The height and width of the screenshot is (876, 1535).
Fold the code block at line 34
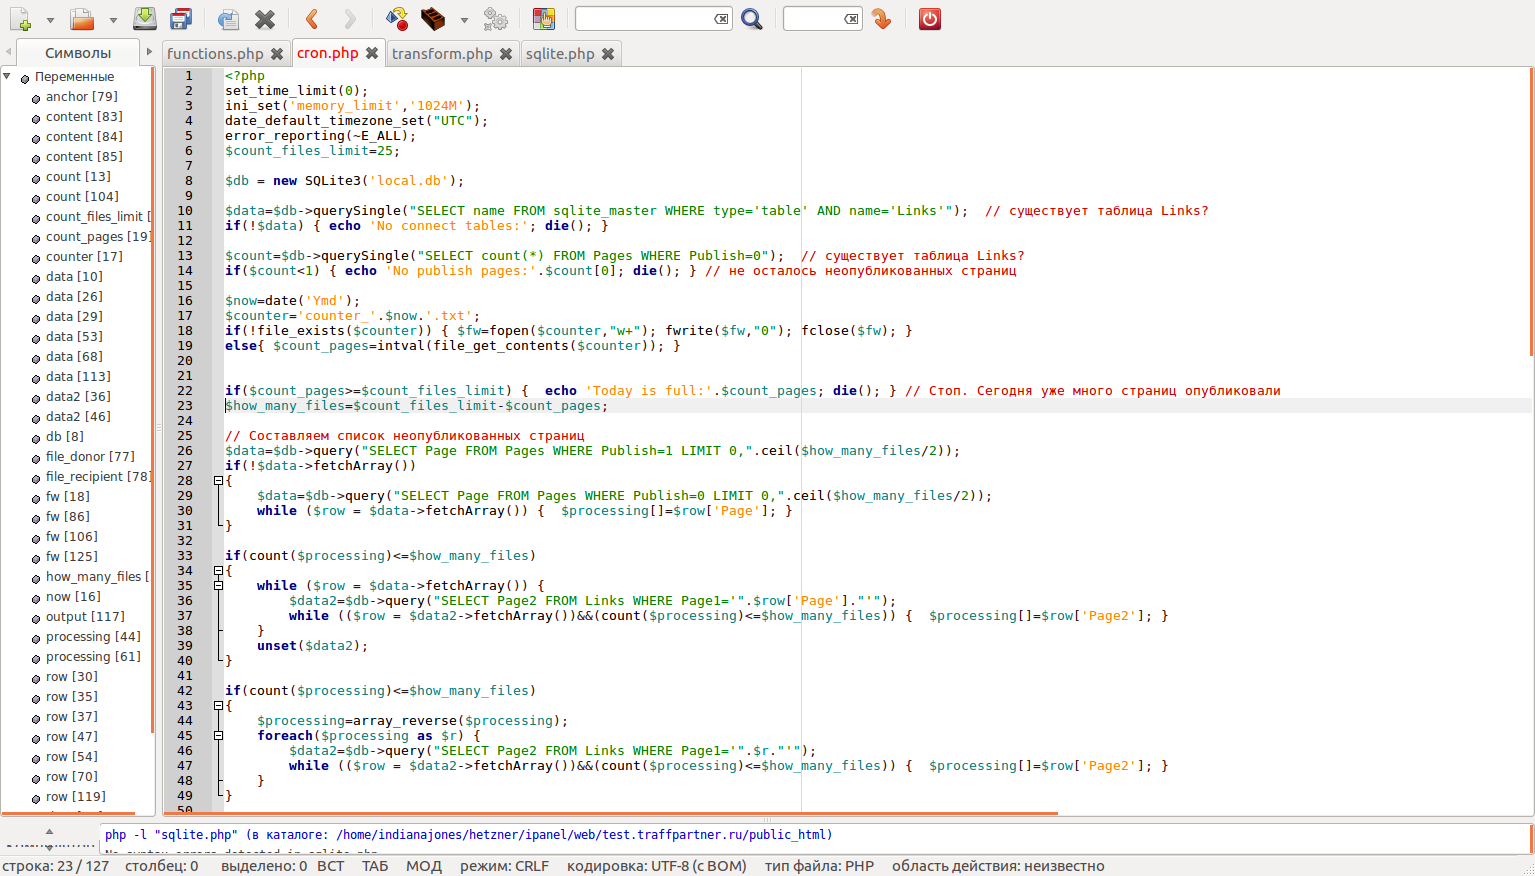pos(218,571)
